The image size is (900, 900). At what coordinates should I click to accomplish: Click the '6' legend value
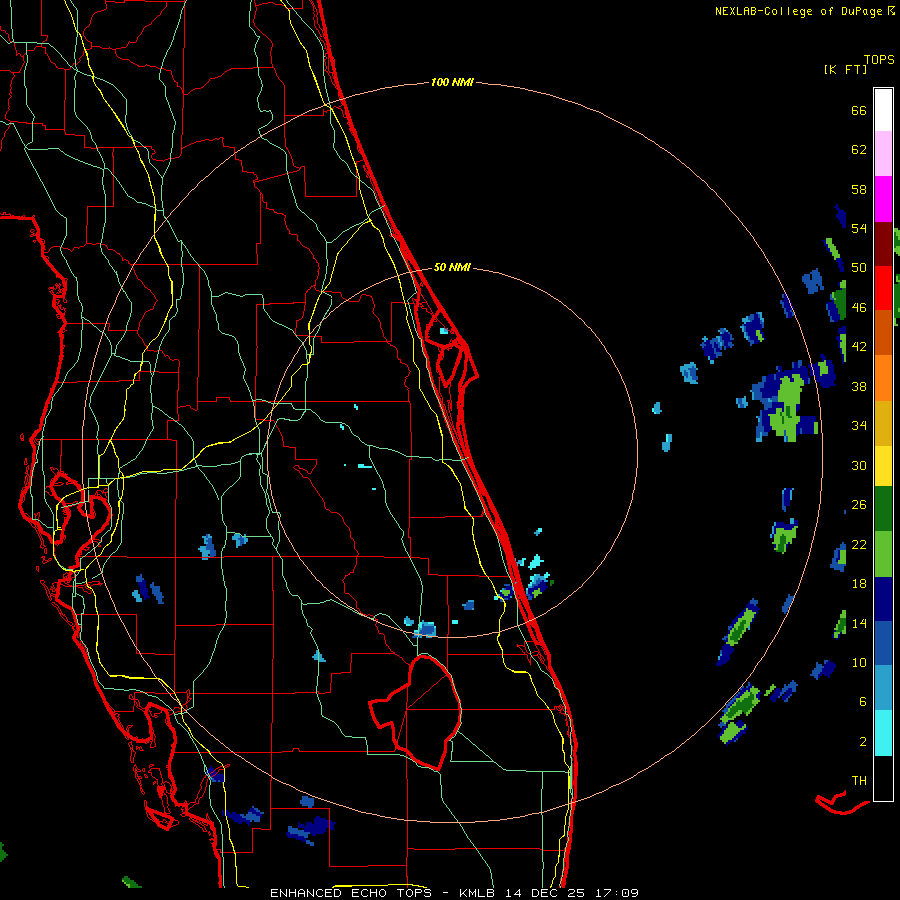863,701
